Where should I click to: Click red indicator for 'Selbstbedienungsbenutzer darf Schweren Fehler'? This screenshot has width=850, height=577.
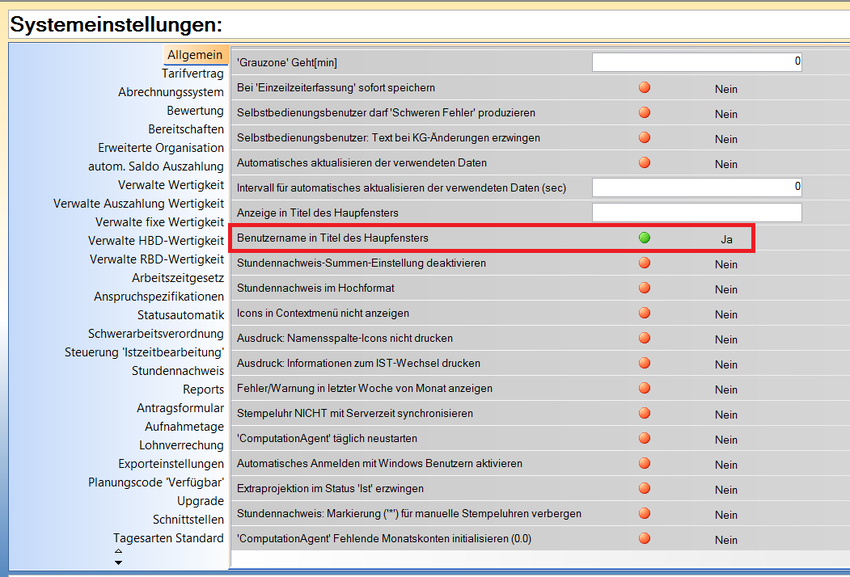click(x=644, y=113)
